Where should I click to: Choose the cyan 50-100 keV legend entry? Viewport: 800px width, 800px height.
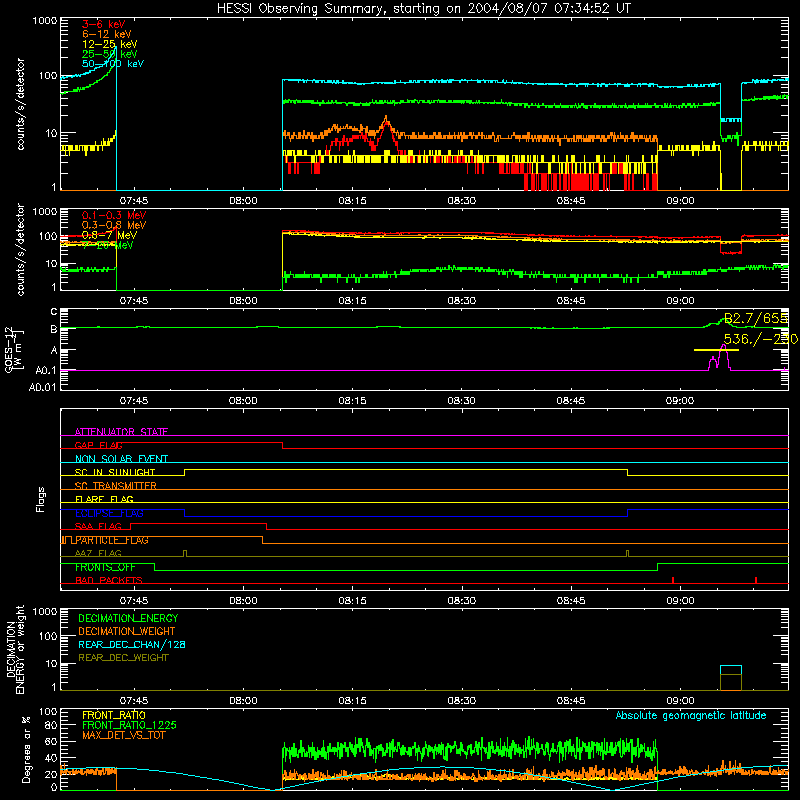pos(112,64)
